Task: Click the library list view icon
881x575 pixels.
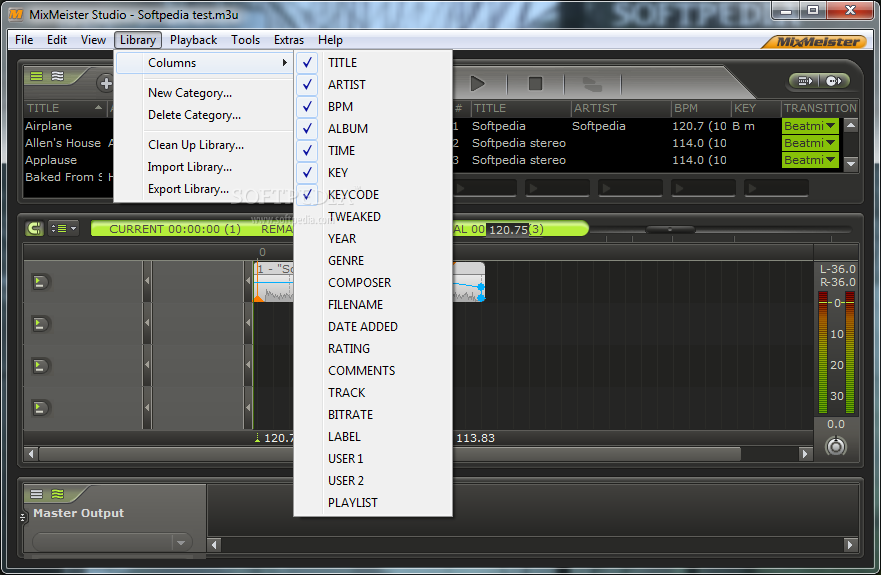Action: tap(37, 76)
